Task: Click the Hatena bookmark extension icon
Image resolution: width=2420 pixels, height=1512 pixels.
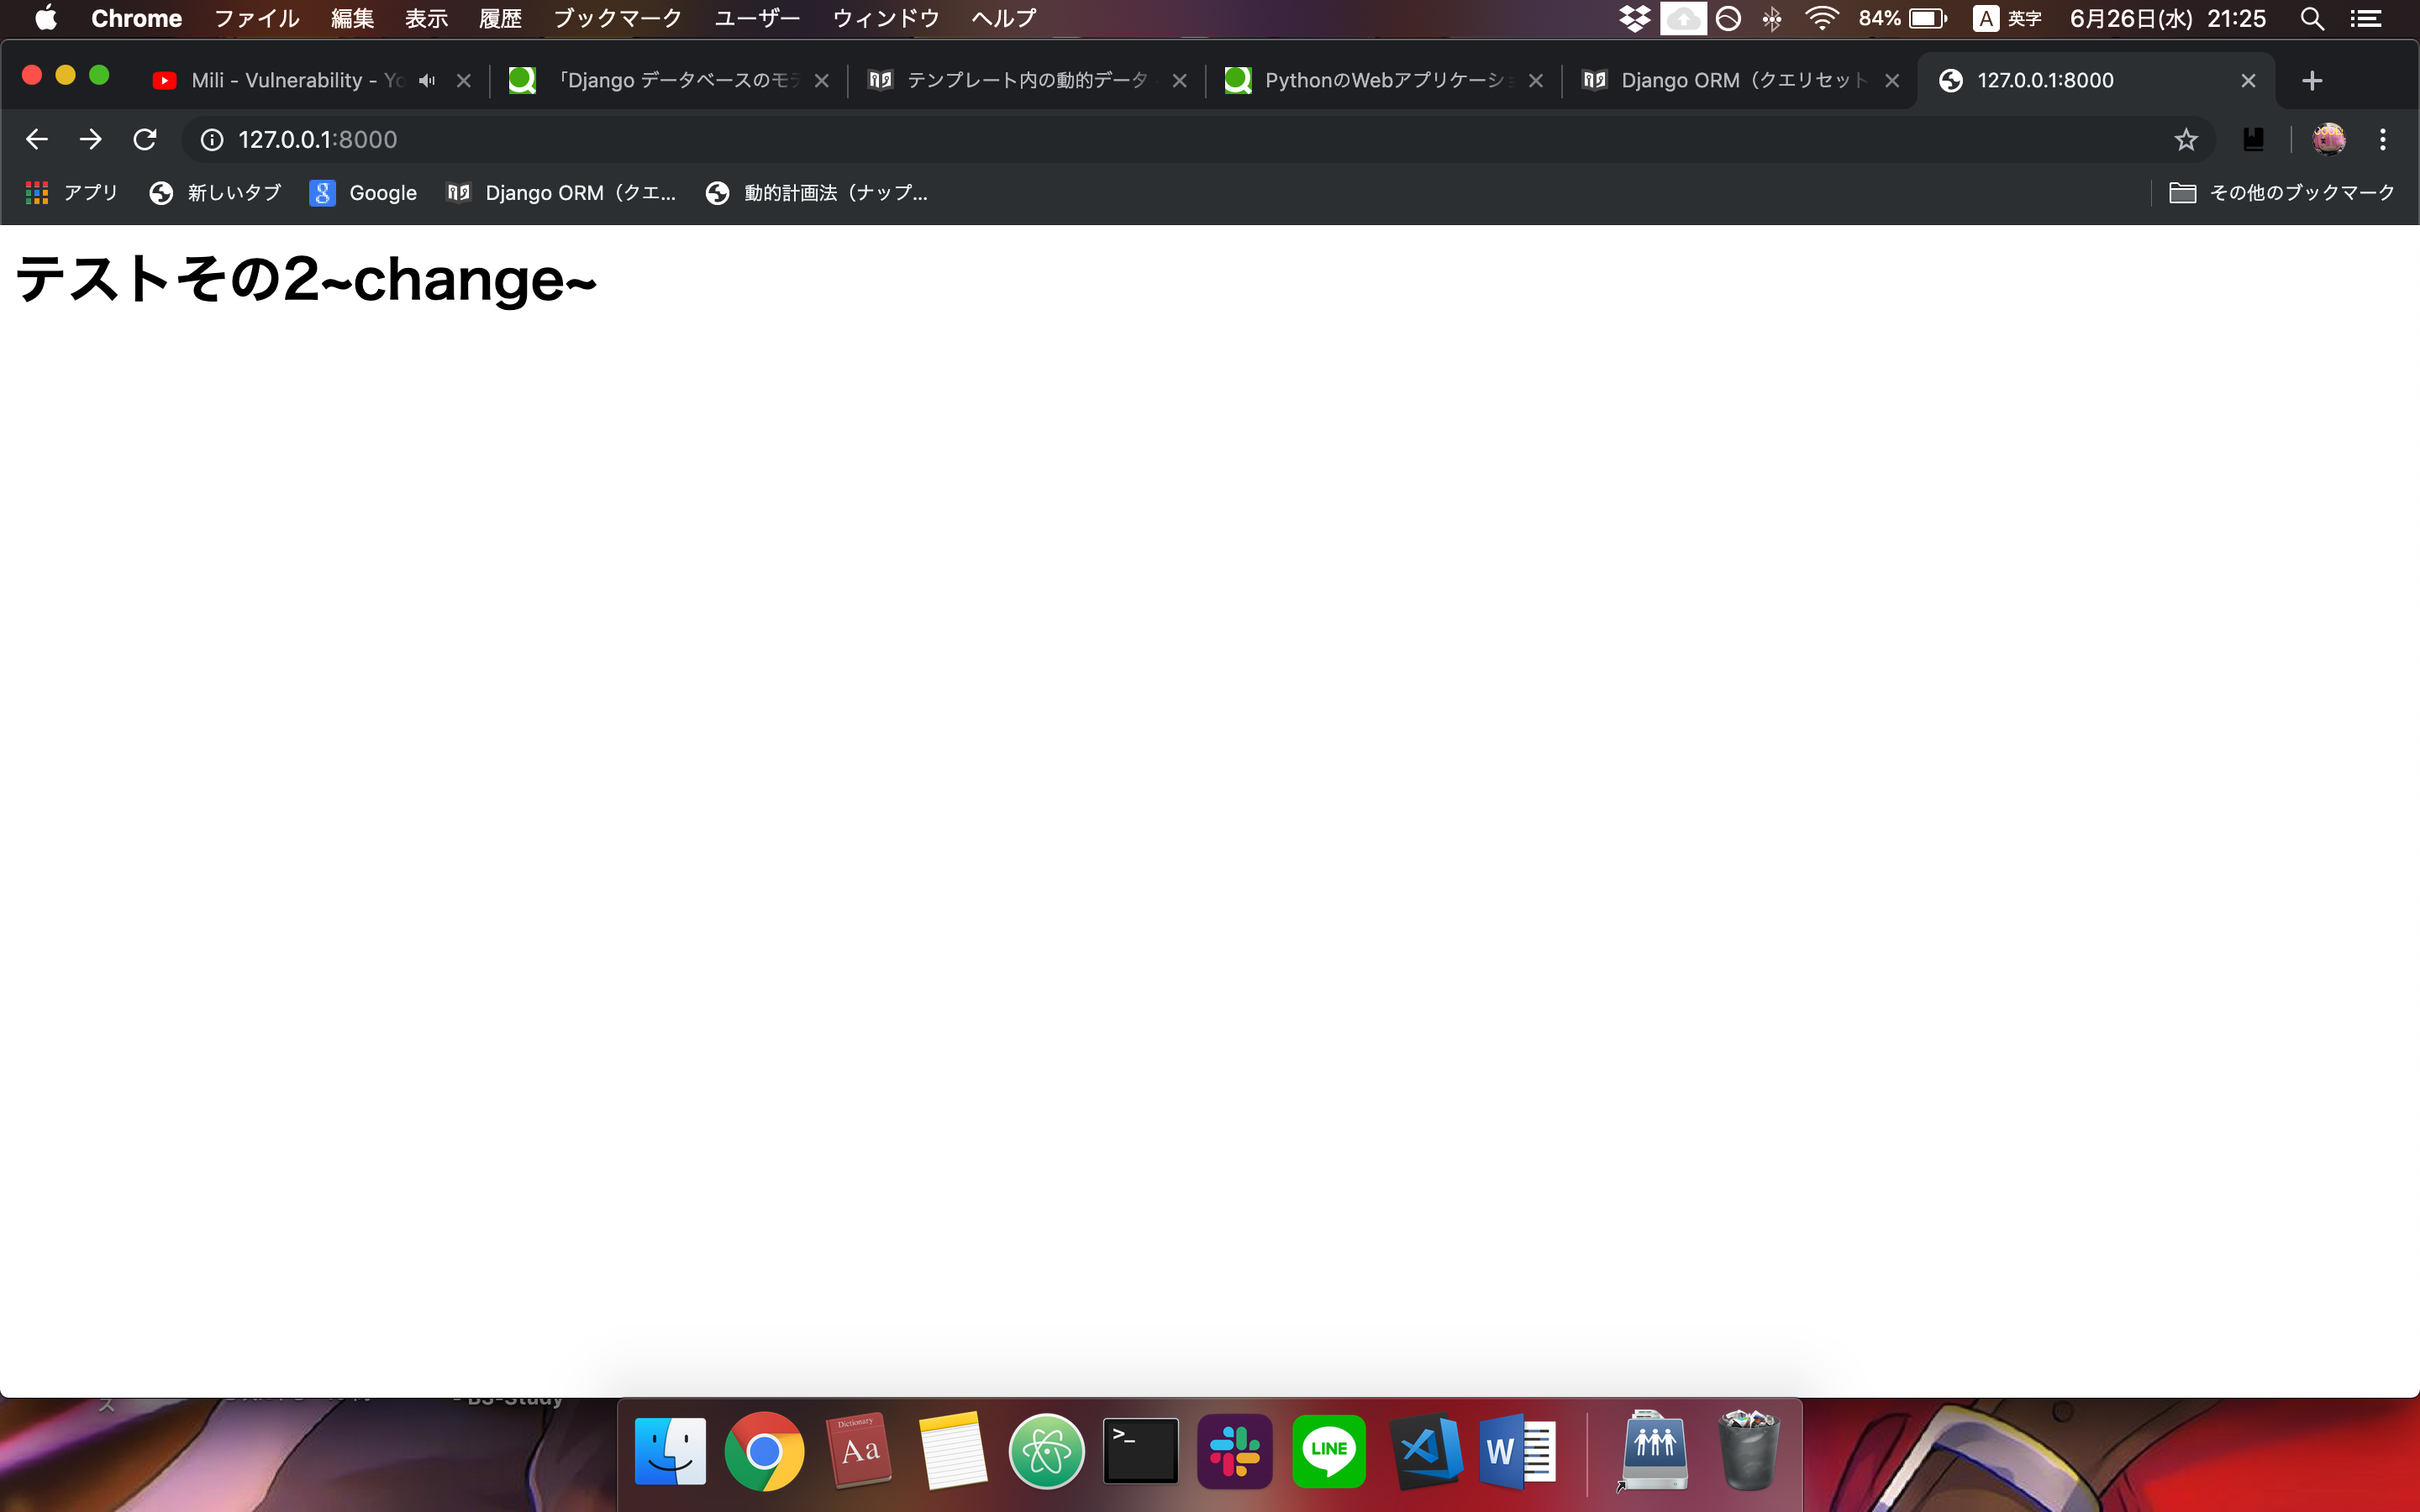Action: [2253, 140]
